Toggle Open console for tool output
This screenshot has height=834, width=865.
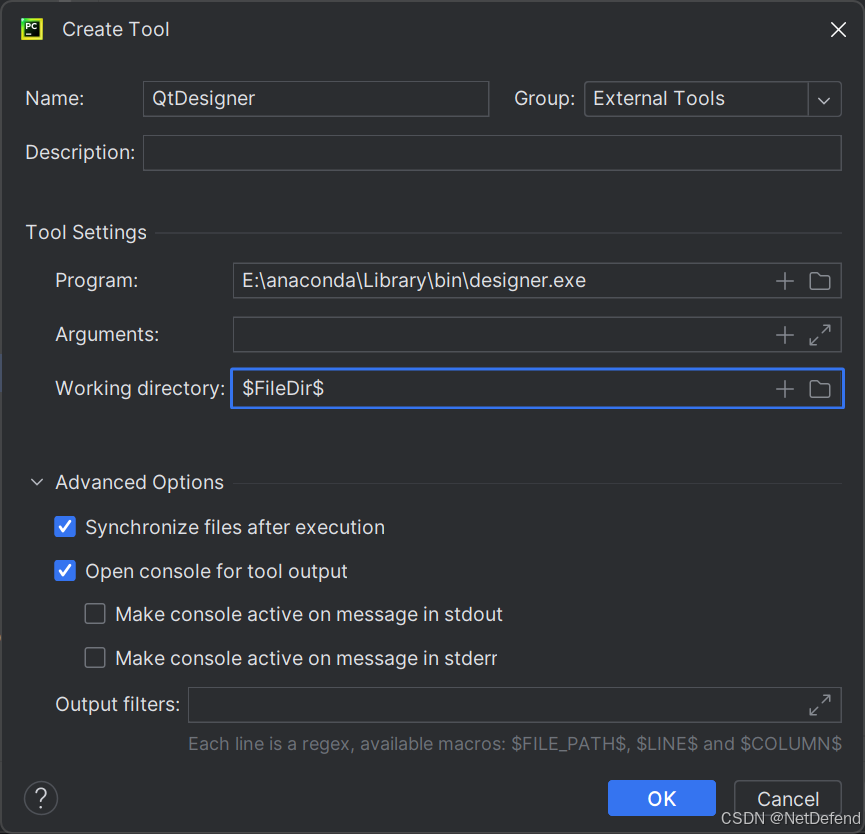(x=65, y=570)
